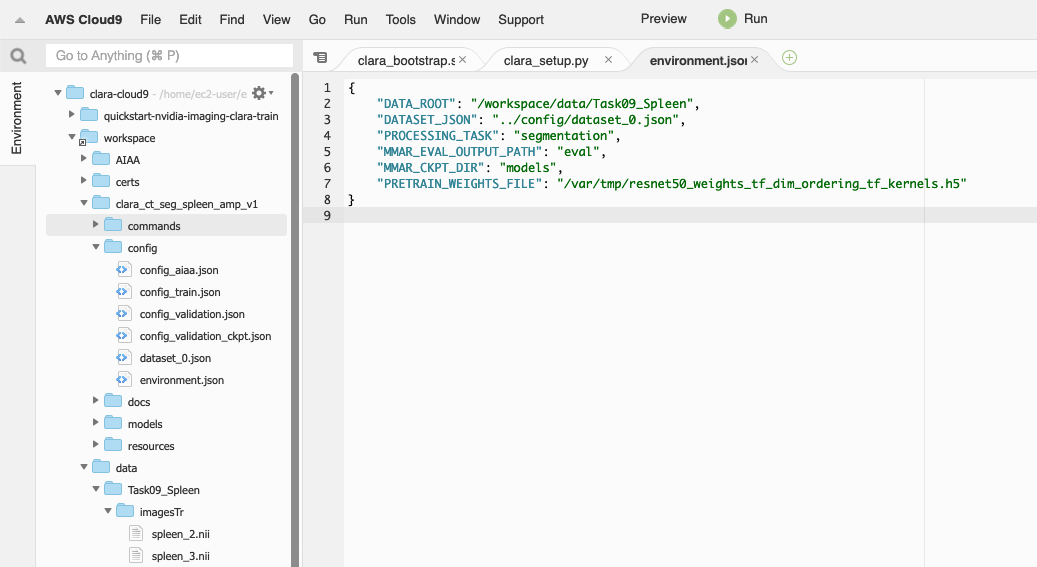
Task: Collapse the clara_ct_seg_spleen_amp_v1 folder
Action: [84, 203]
